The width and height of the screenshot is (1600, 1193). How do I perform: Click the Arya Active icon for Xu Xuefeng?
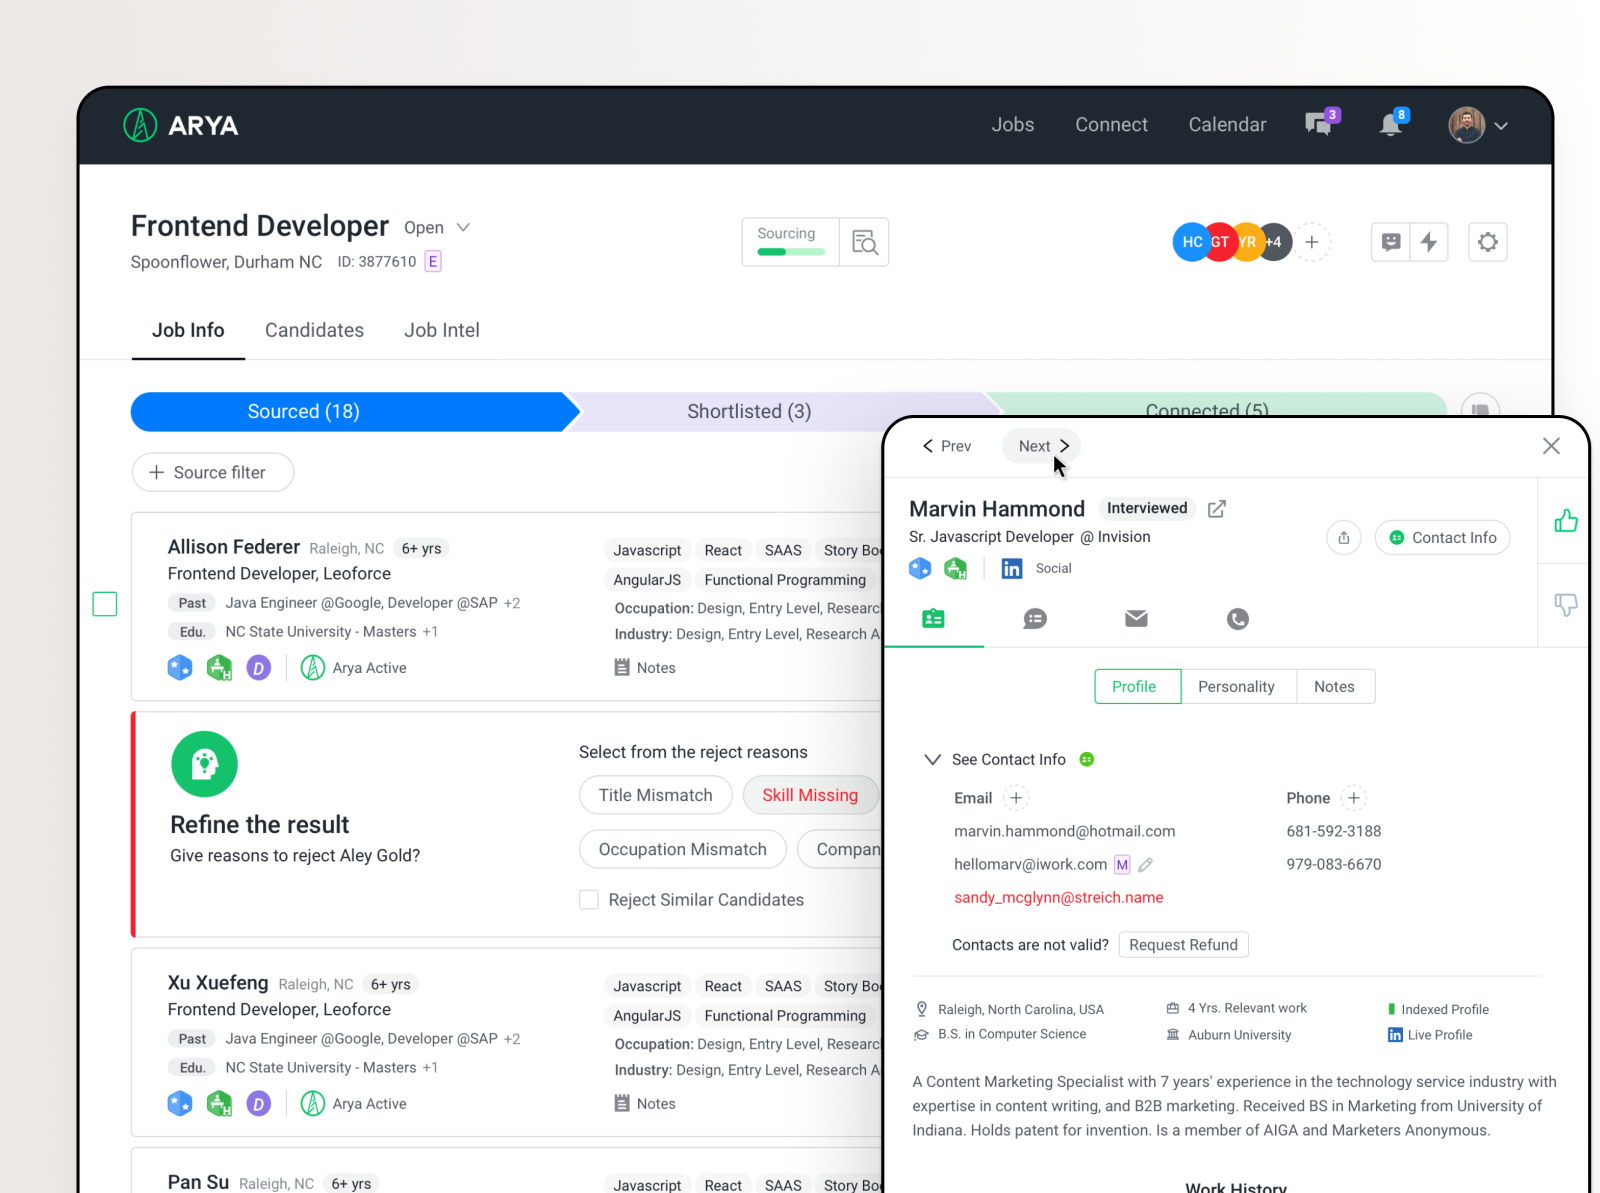click(312, 1103)
